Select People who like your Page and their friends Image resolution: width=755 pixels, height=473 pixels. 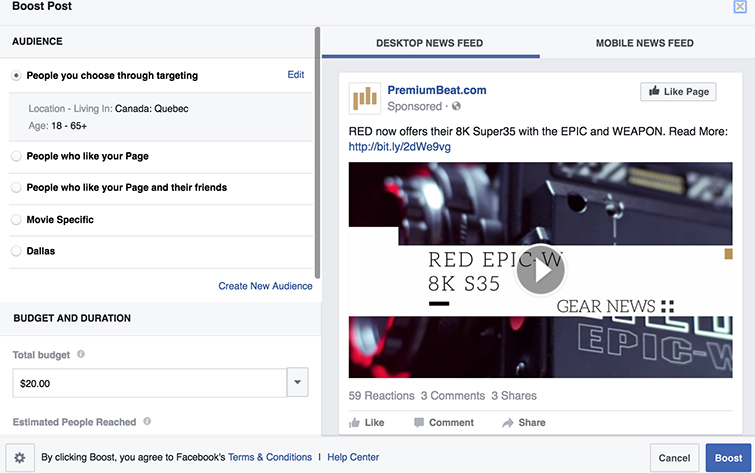(x=16, y=188)
